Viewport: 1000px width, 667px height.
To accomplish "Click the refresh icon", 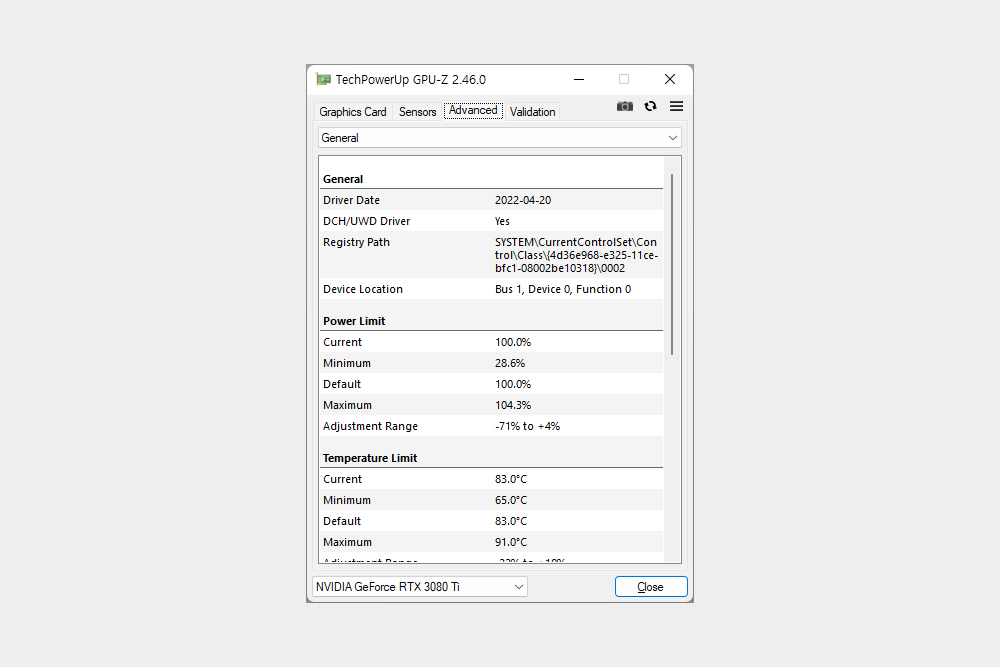I will coord(651,106).
